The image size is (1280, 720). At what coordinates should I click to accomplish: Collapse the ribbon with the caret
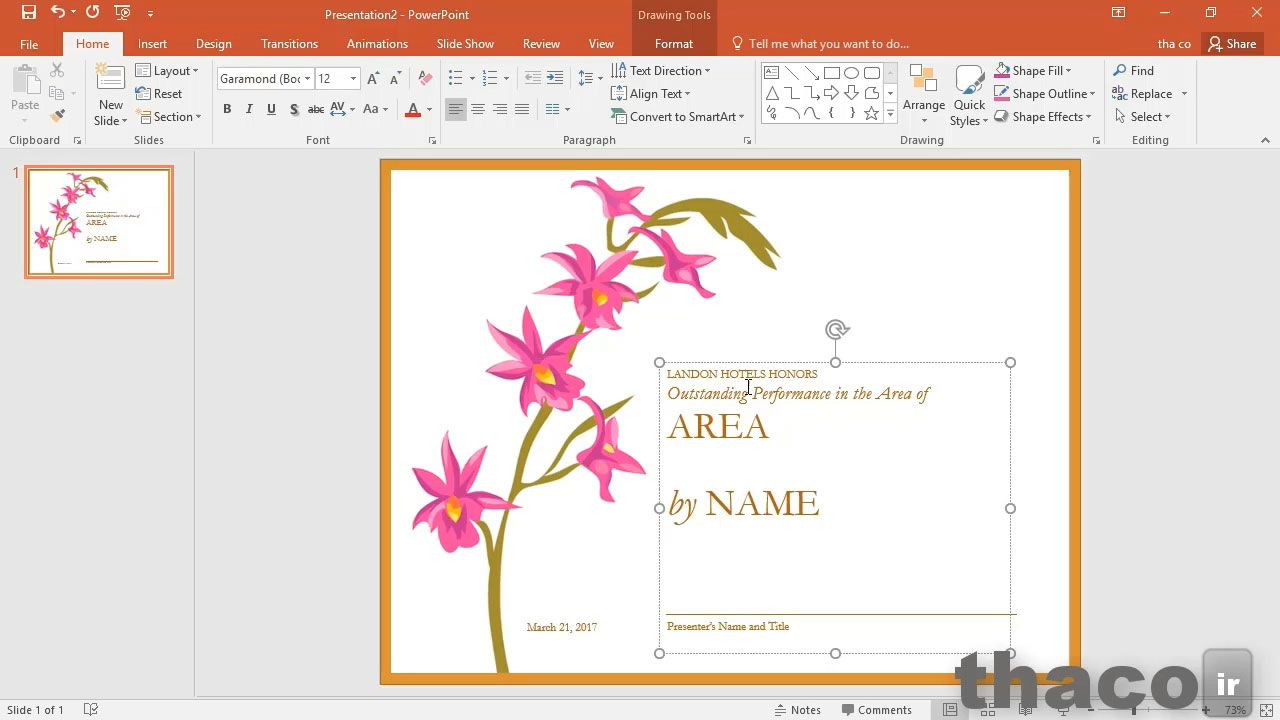[1265, 140]
